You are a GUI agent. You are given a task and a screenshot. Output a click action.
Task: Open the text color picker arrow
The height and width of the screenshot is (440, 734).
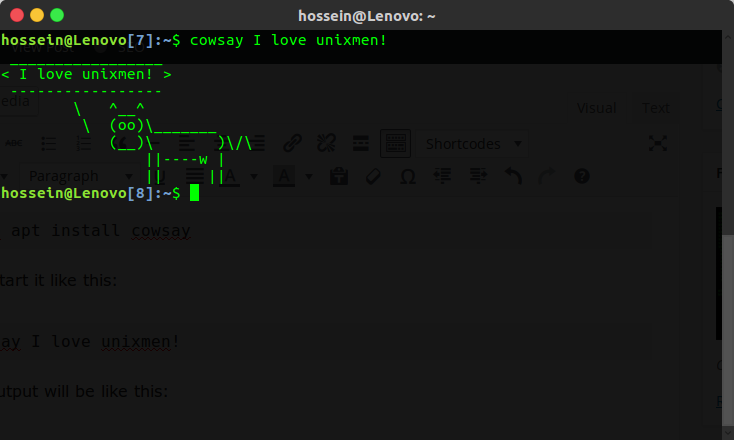pyautogui.click(x=254, y=176)
